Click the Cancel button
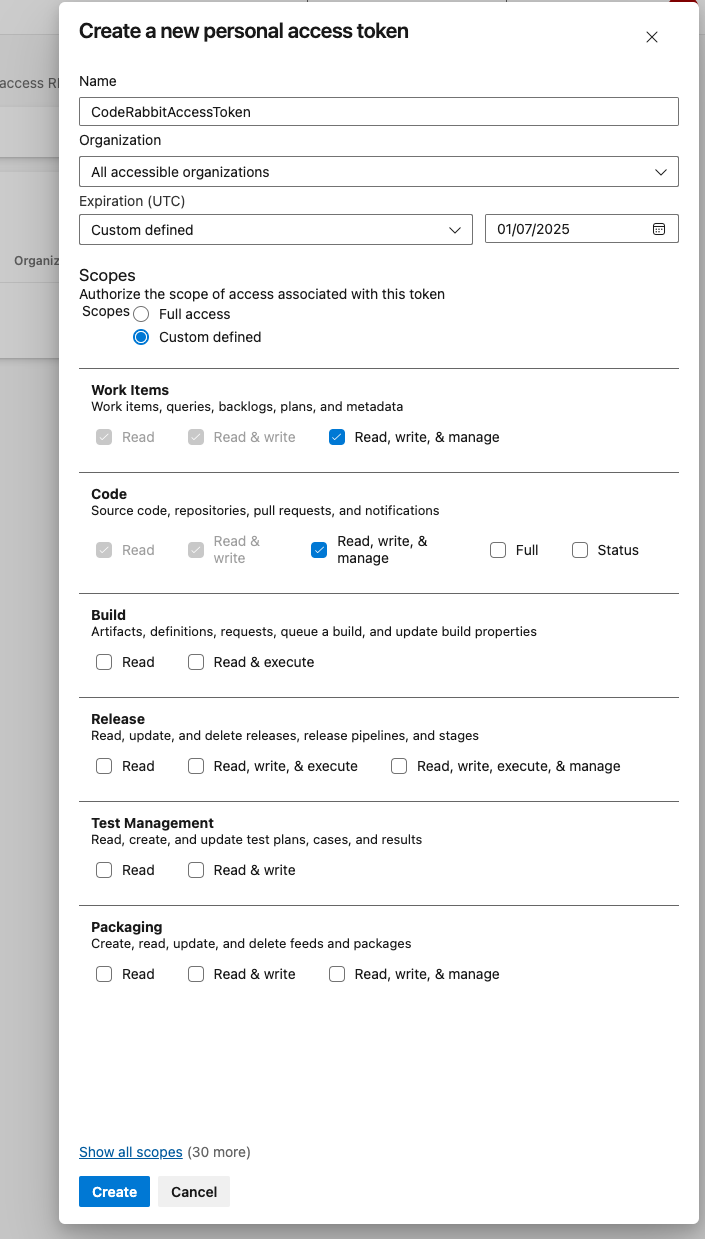705x1239 pixels. point(193,1191)
